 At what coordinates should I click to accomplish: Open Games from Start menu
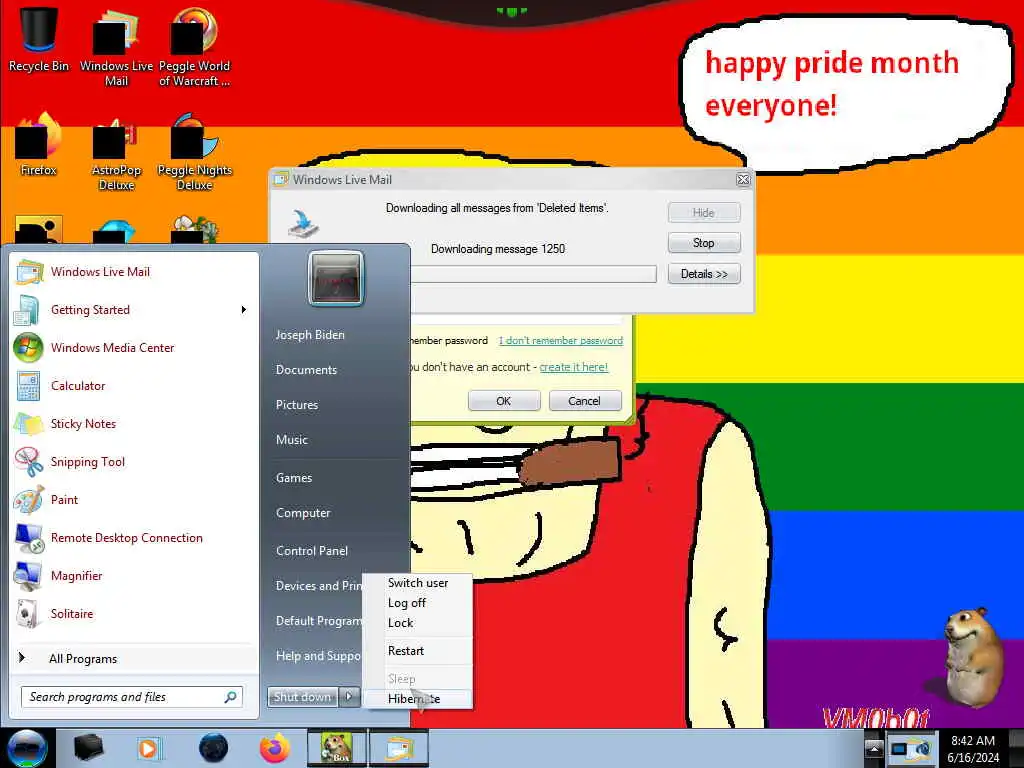point(294,477)
